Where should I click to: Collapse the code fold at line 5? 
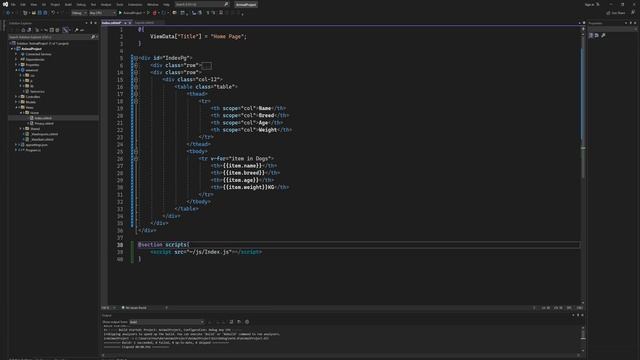pos(136,58)
